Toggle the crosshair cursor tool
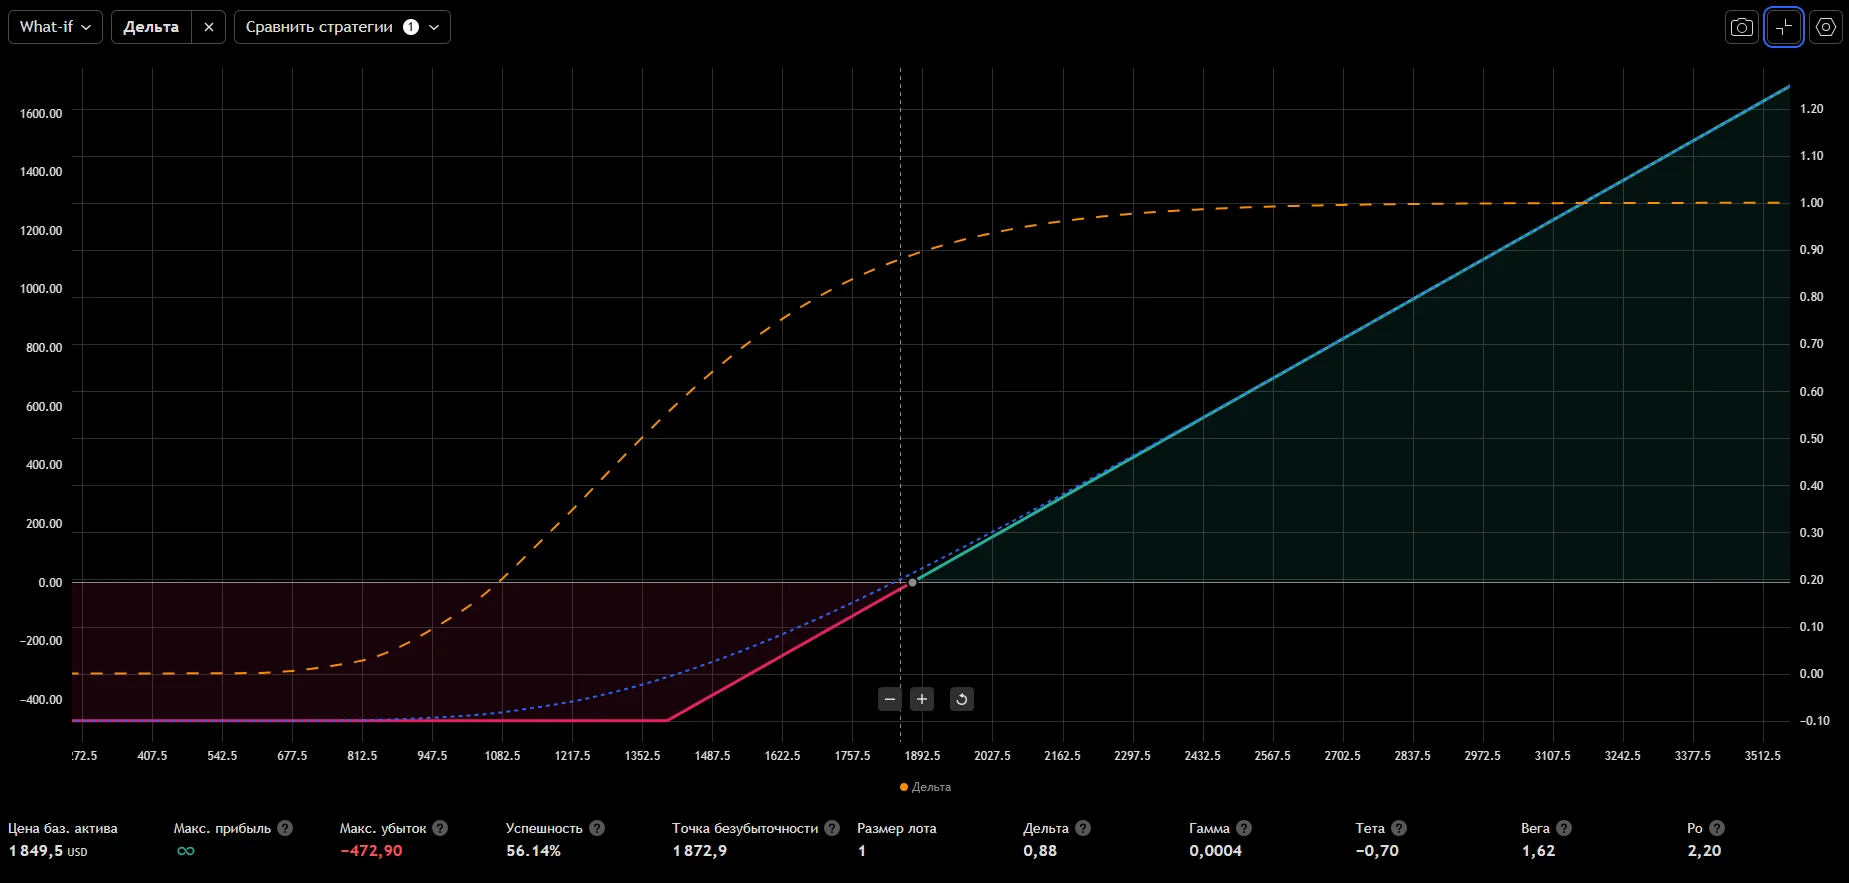This screenshot has width=1849, height=883. pos(1784,27)
